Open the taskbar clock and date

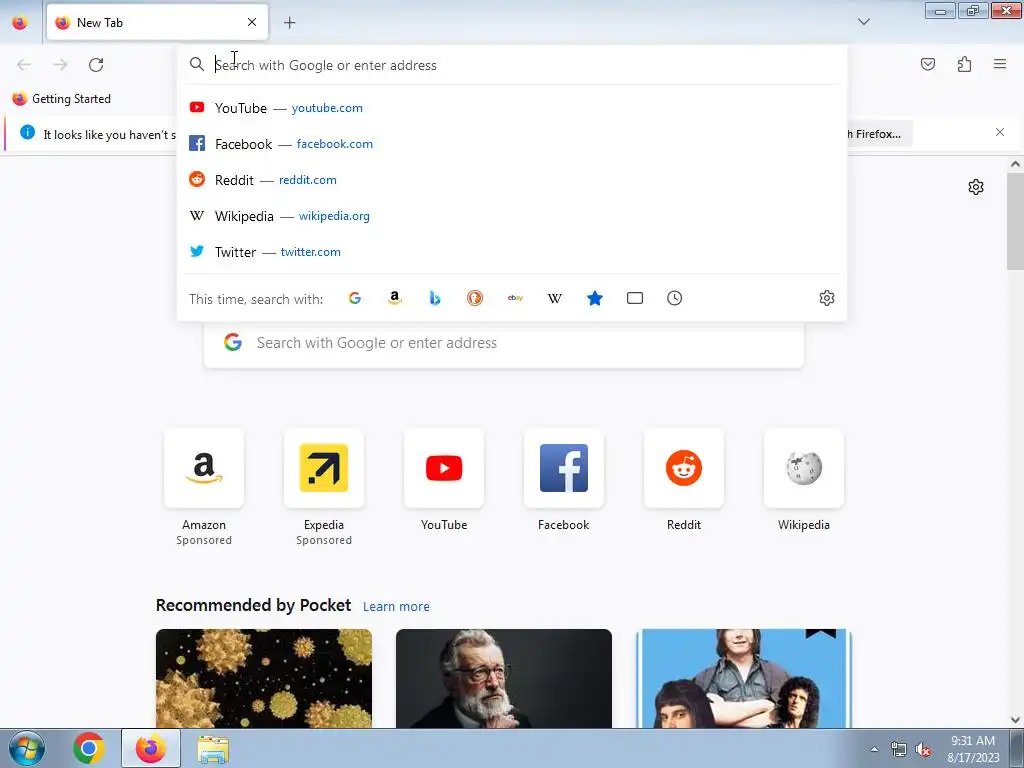click(x=973, y=749)
